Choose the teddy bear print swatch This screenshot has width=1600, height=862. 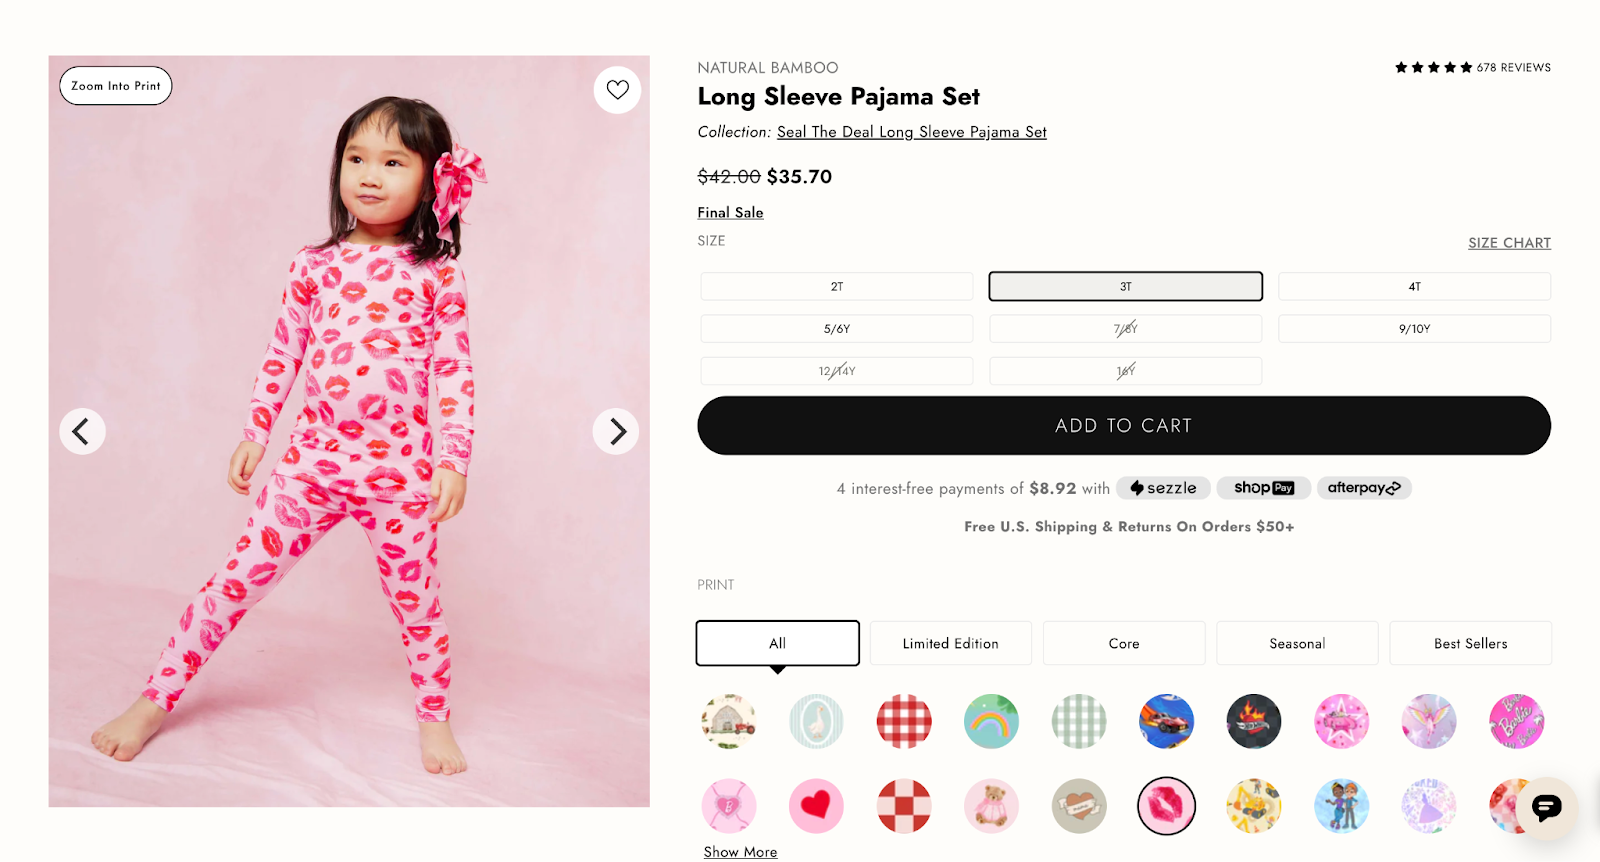point(991,806)
